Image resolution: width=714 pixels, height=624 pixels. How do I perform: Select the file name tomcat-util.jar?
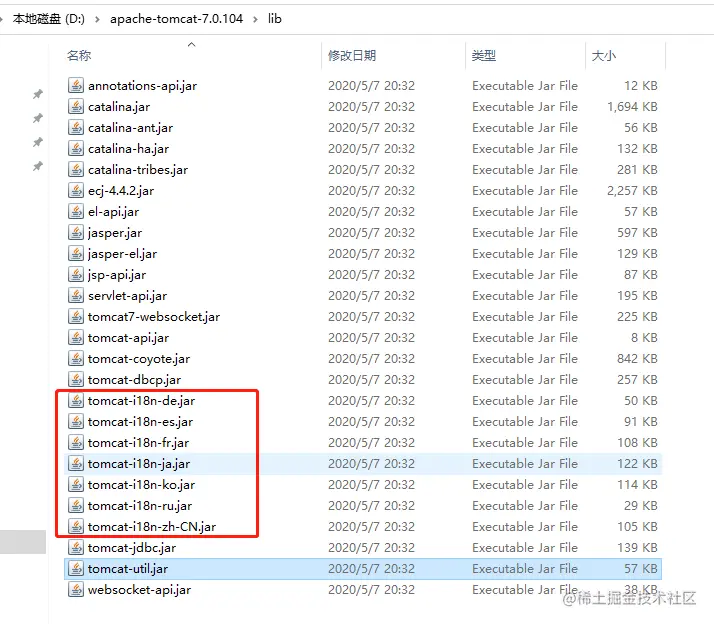tap(128, 568)
